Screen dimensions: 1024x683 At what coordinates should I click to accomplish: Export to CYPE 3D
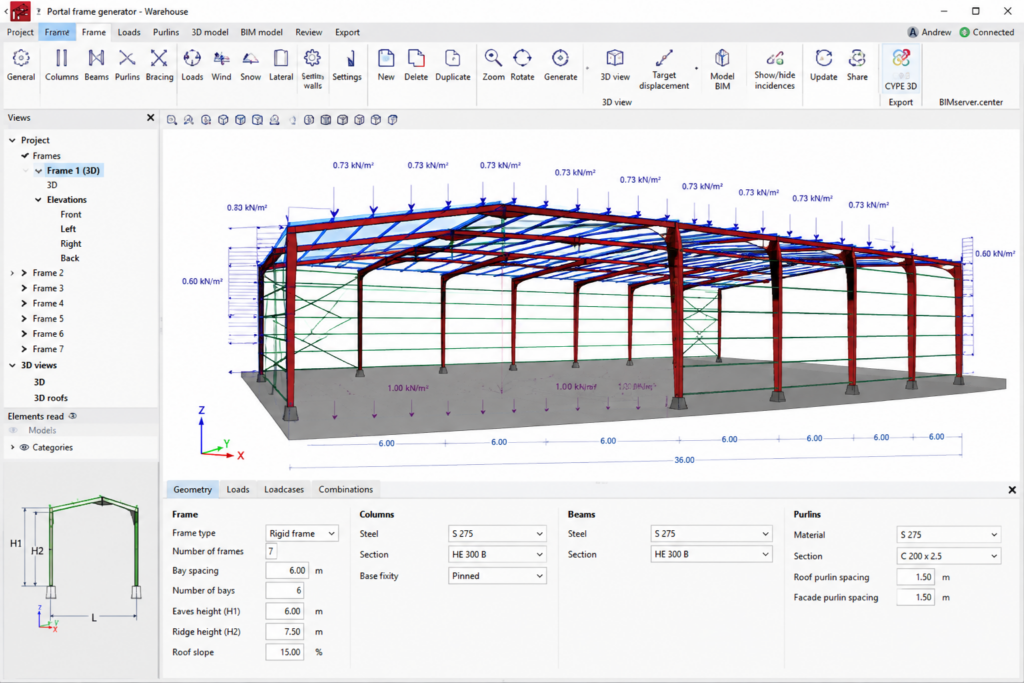(901, 69)
